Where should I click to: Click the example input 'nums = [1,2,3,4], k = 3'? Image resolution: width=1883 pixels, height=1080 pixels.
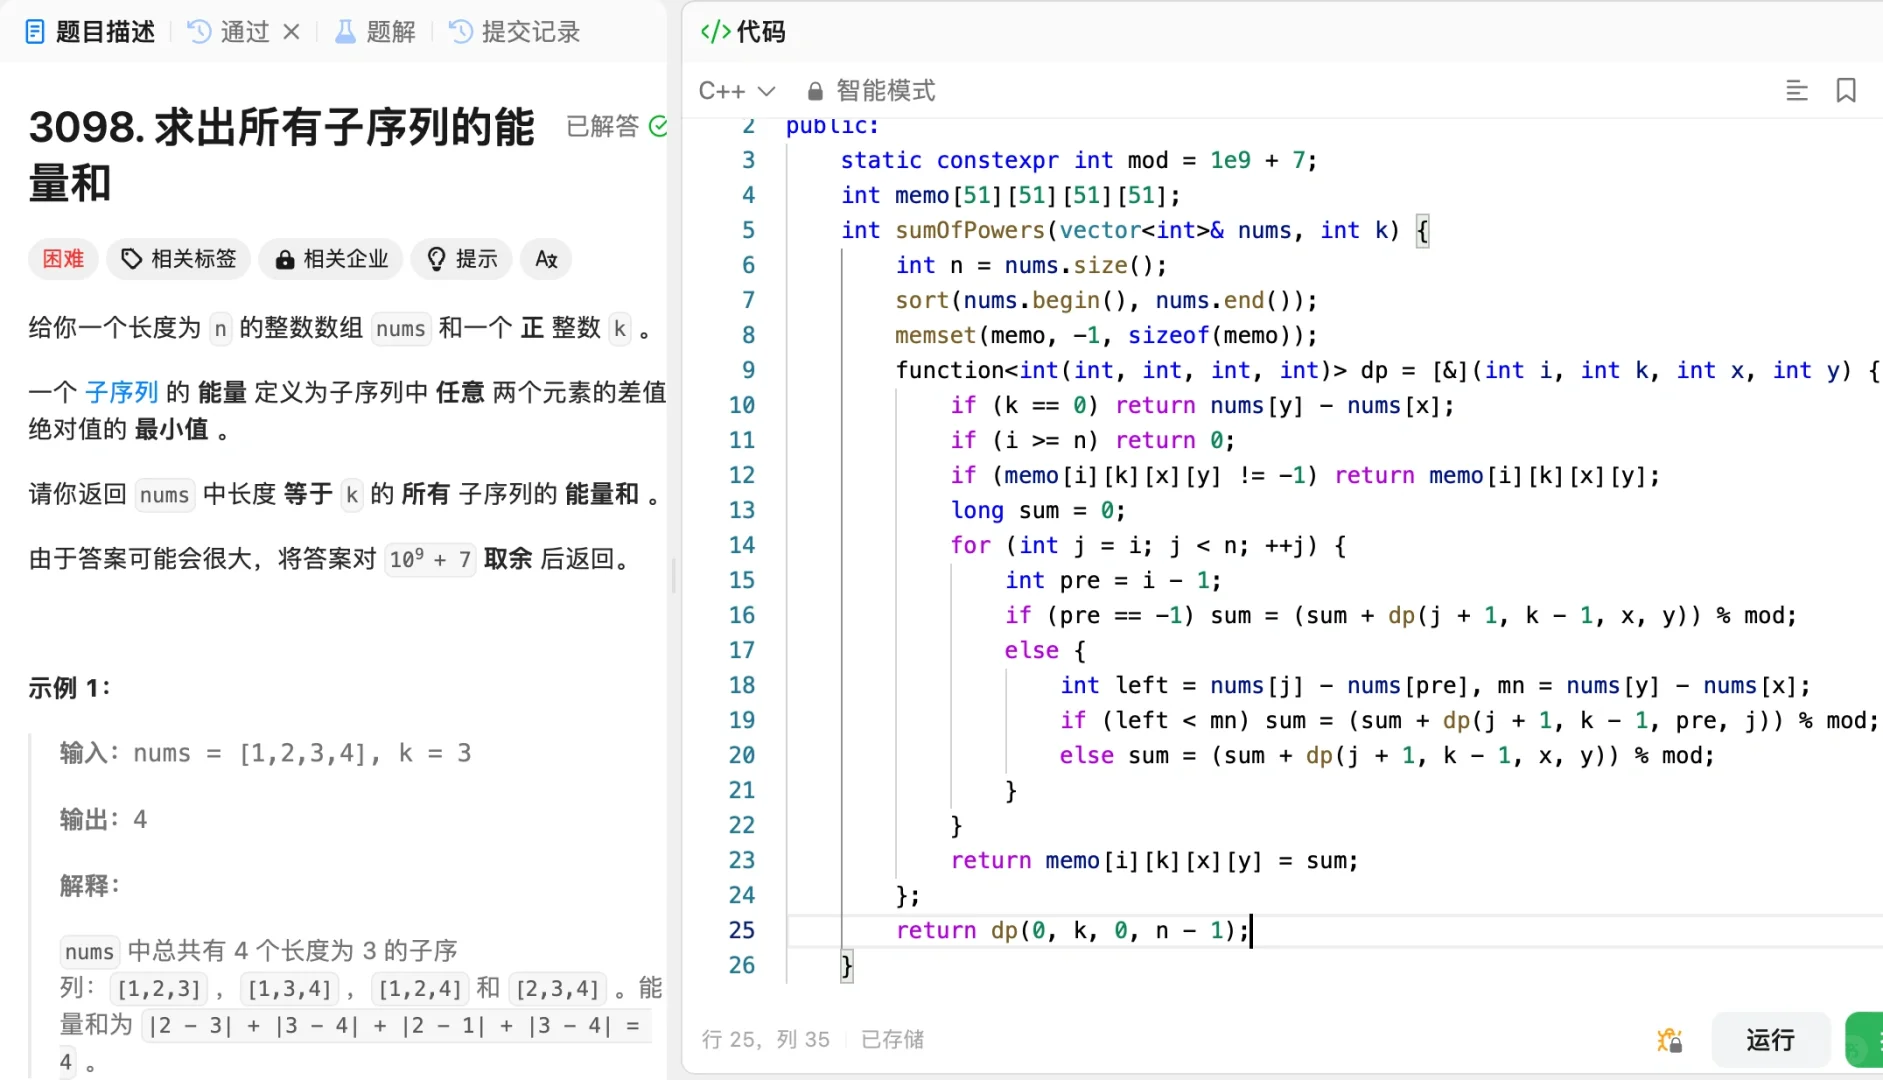point(302,753)
